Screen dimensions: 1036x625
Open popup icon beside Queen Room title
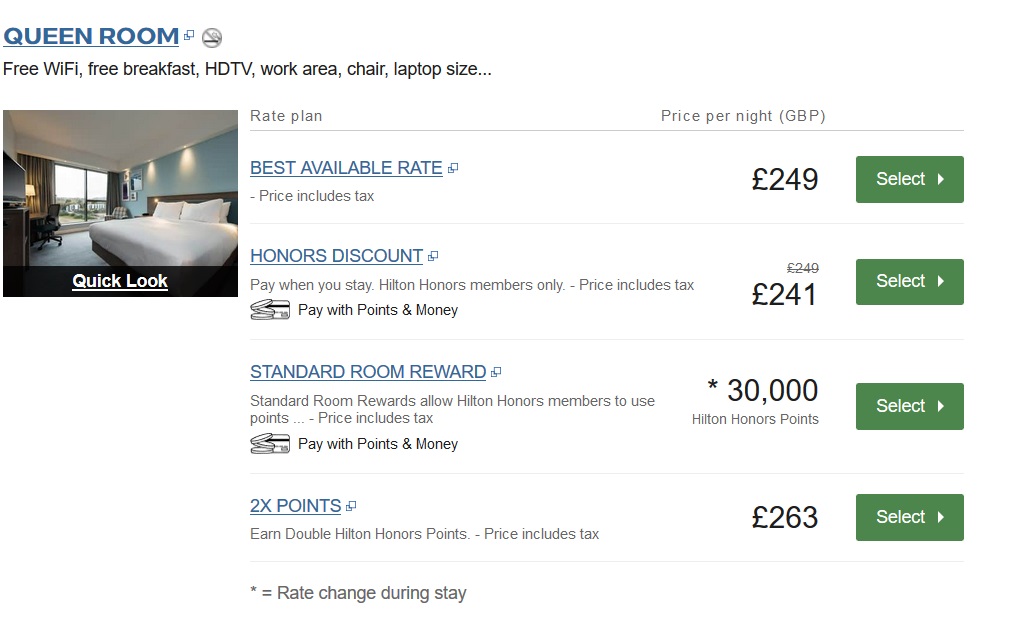click(189, 36)
